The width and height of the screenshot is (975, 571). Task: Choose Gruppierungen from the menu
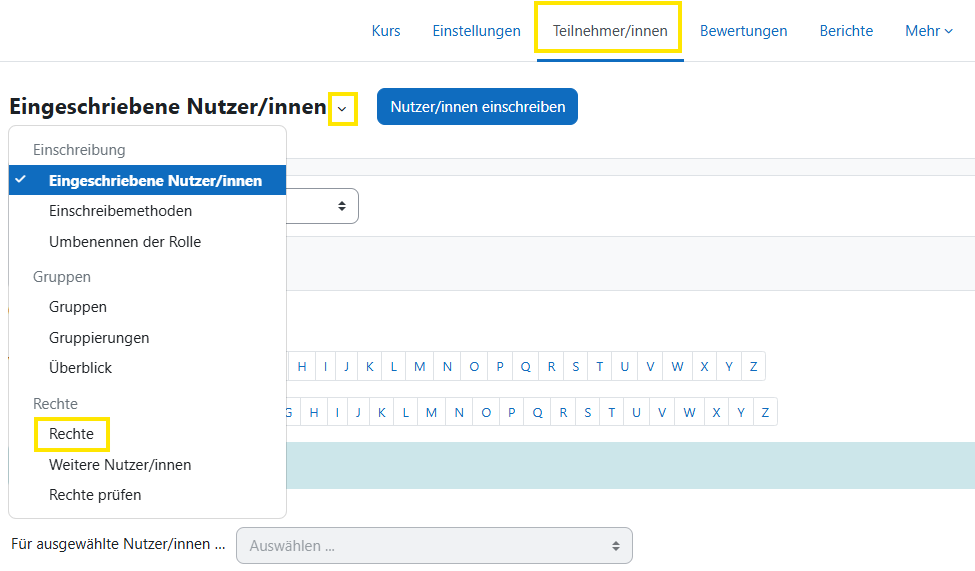[99, 338]
